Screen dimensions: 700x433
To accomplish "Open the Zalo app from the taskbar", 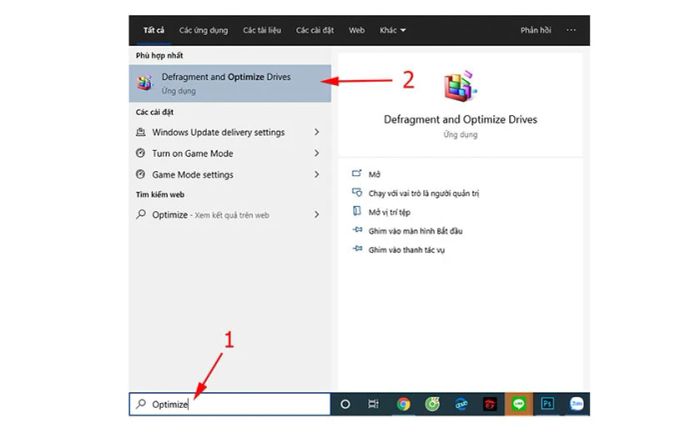I will [576, 404].
